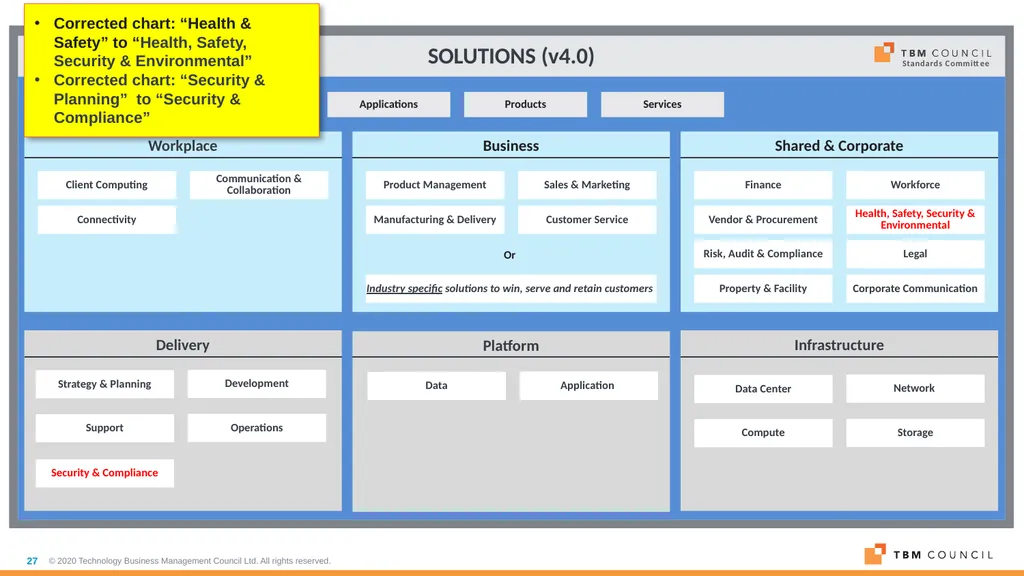Select Communication & Collaboration box

click(x=259, y=185)
